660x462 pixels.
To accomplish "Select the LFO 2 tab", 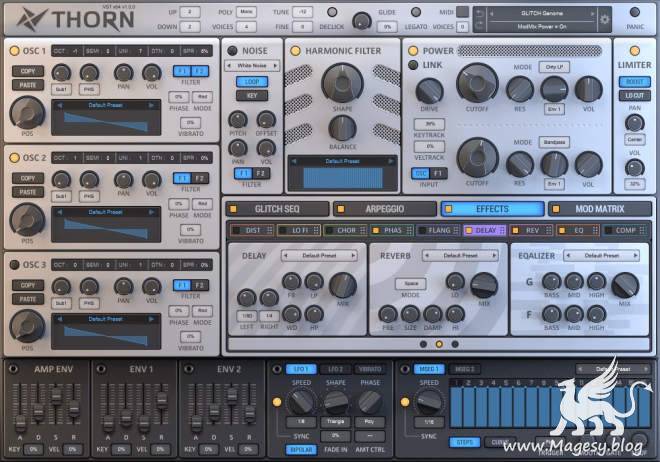I will (x=335, y=369).
